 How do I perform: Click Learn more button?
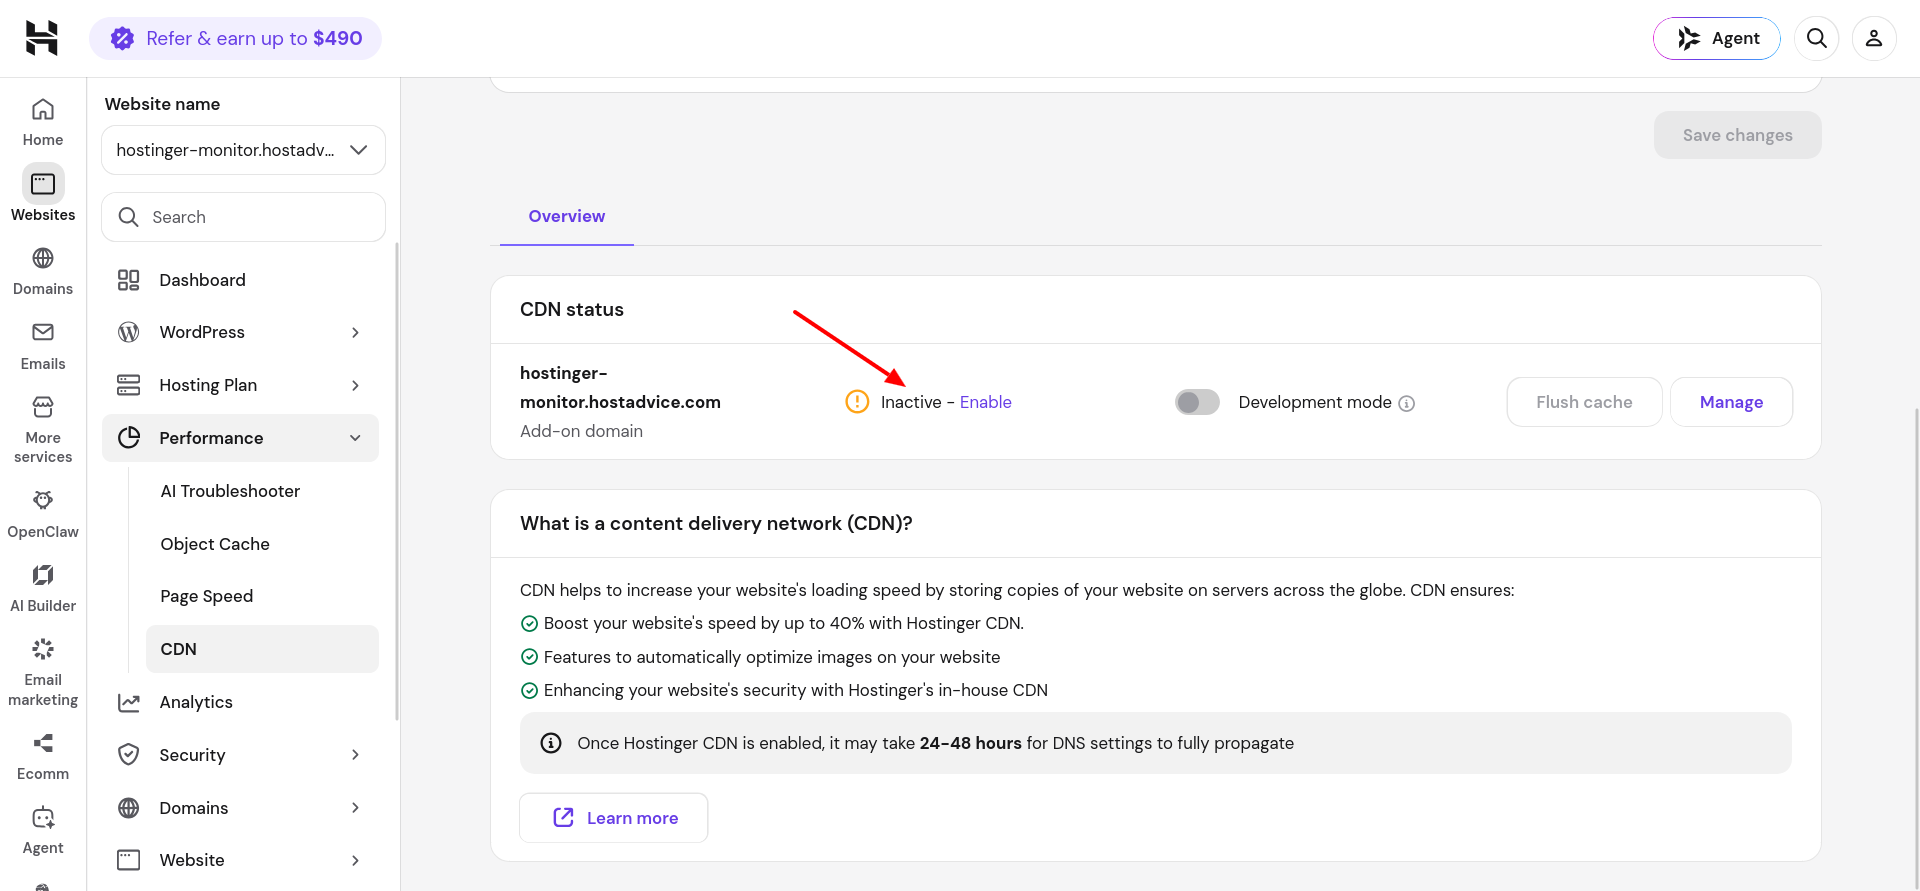[614, 818]
